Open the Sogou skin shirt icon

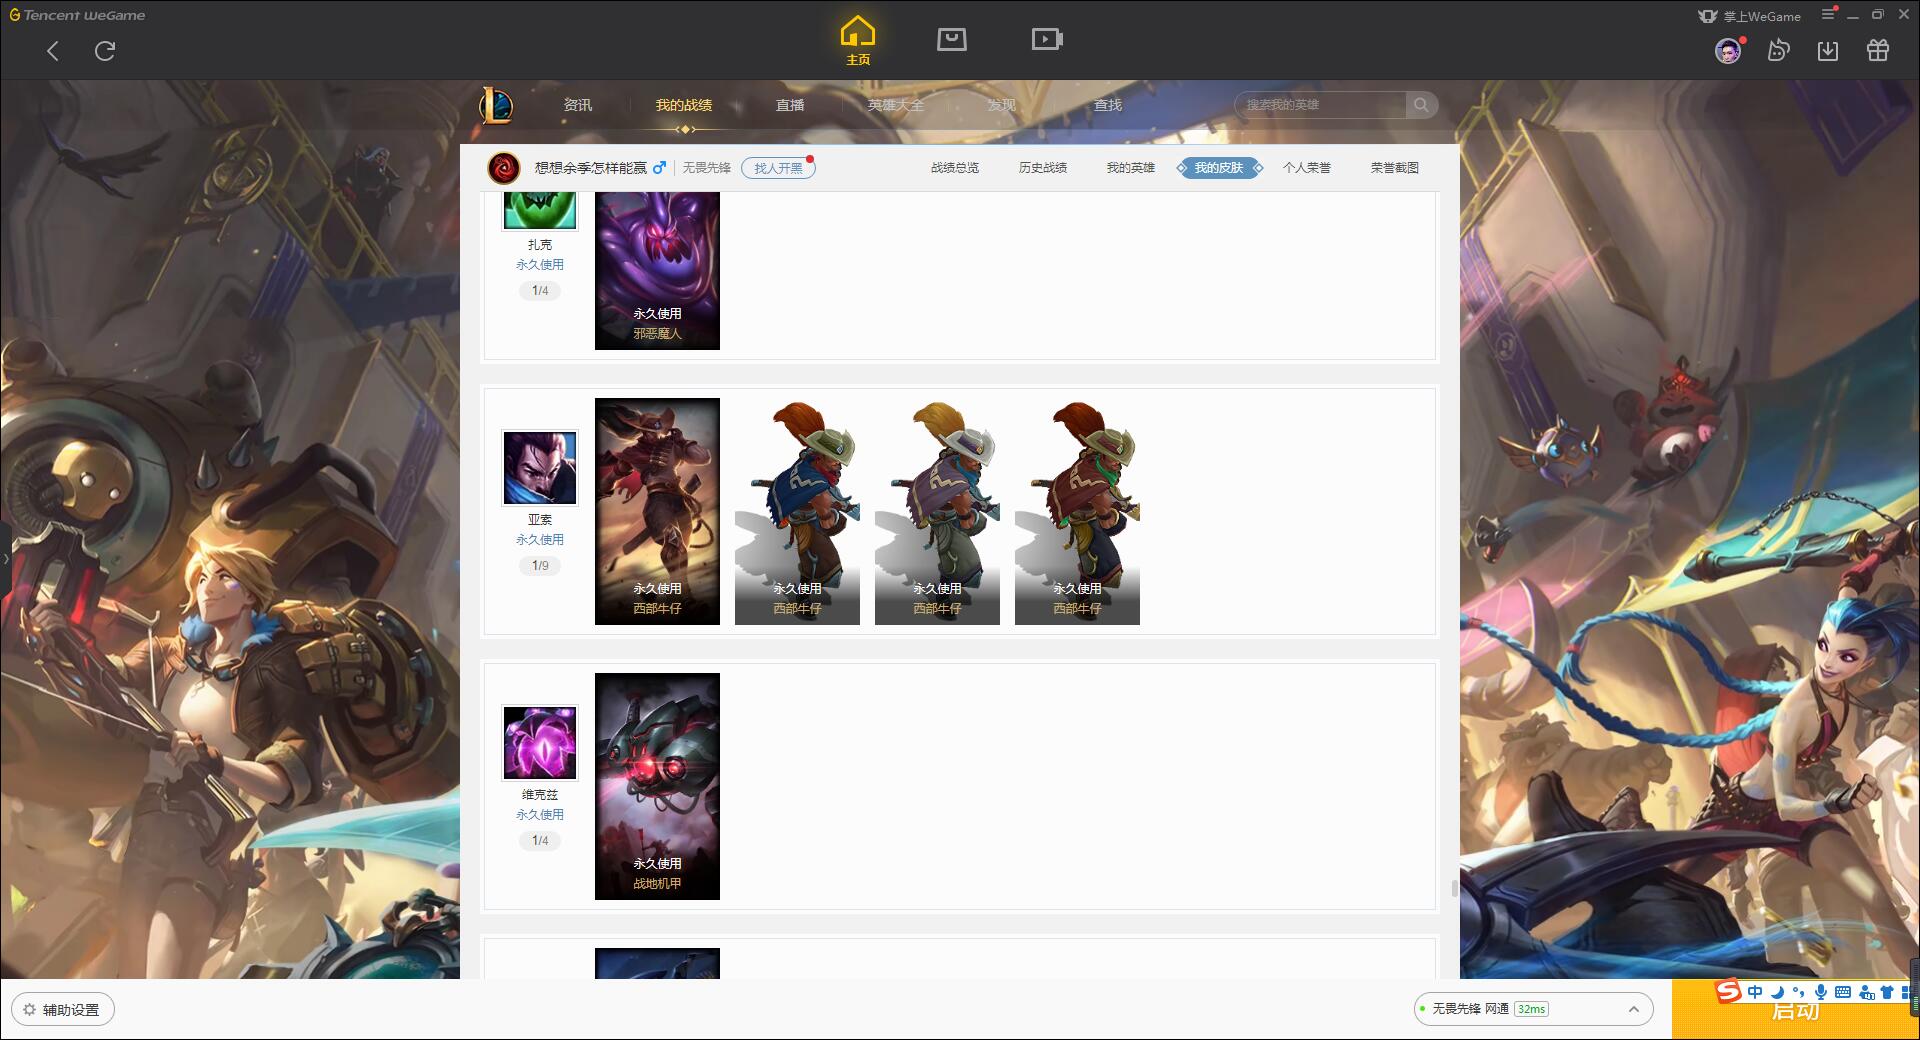pyautogui.click(x=1887, y=992)
